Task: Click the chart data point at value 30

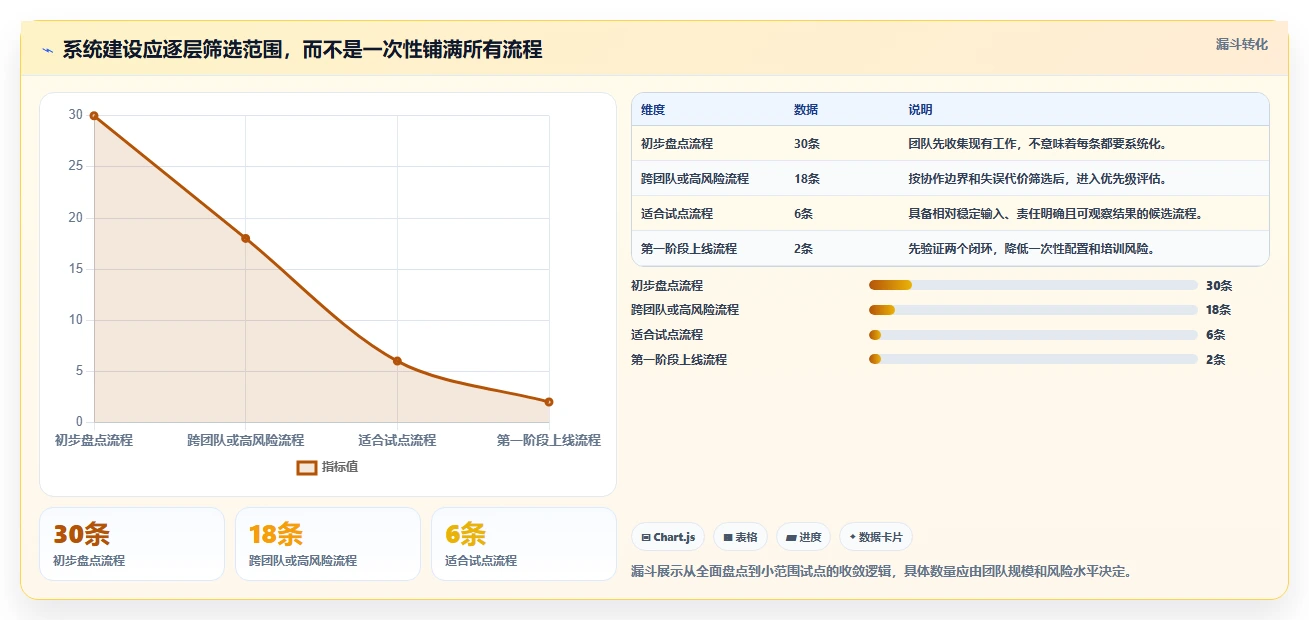Action: (94, 116)
